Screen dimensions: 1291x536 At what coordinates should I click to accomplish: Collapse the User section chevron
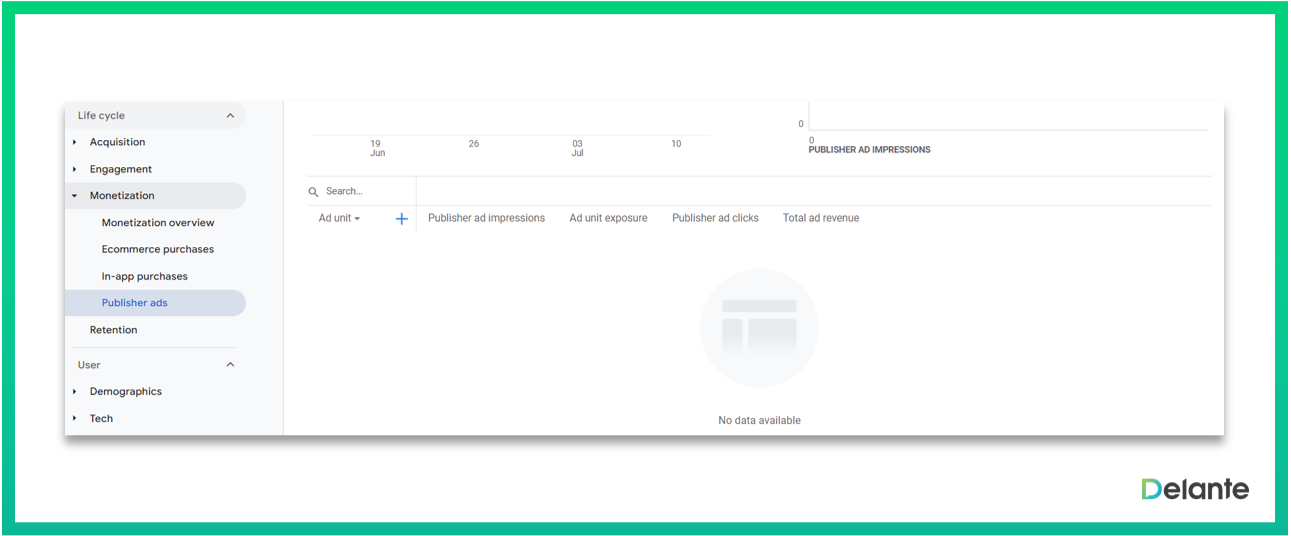pos(230,365)
